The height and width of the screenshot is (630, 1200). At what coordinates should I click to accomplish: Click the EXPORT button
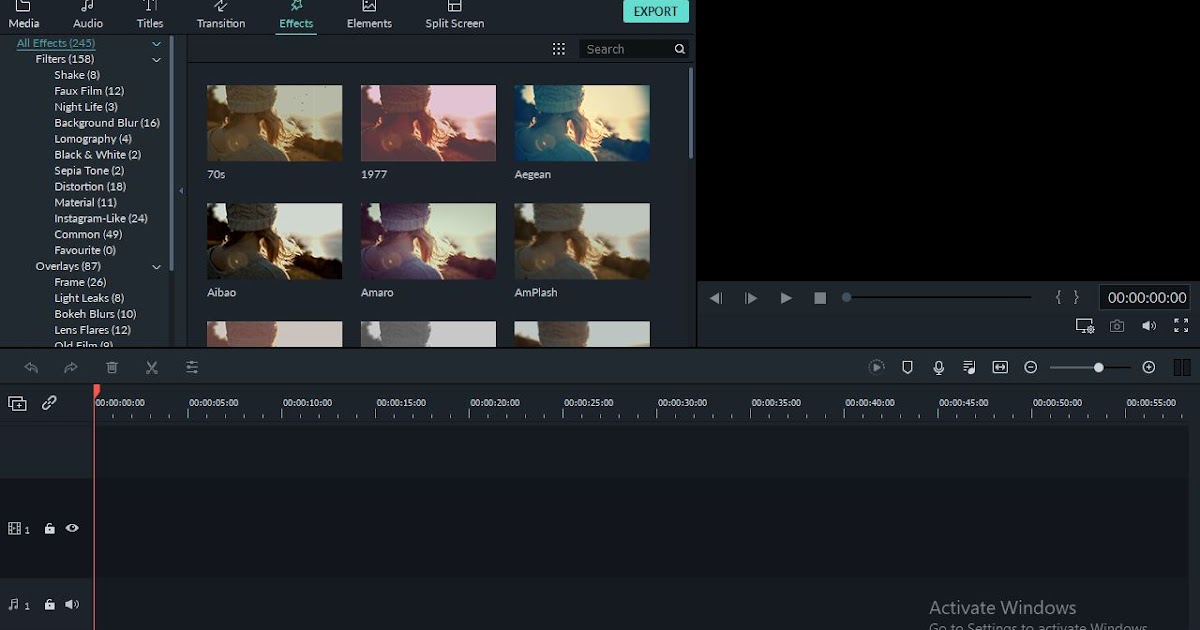point(655,11)
